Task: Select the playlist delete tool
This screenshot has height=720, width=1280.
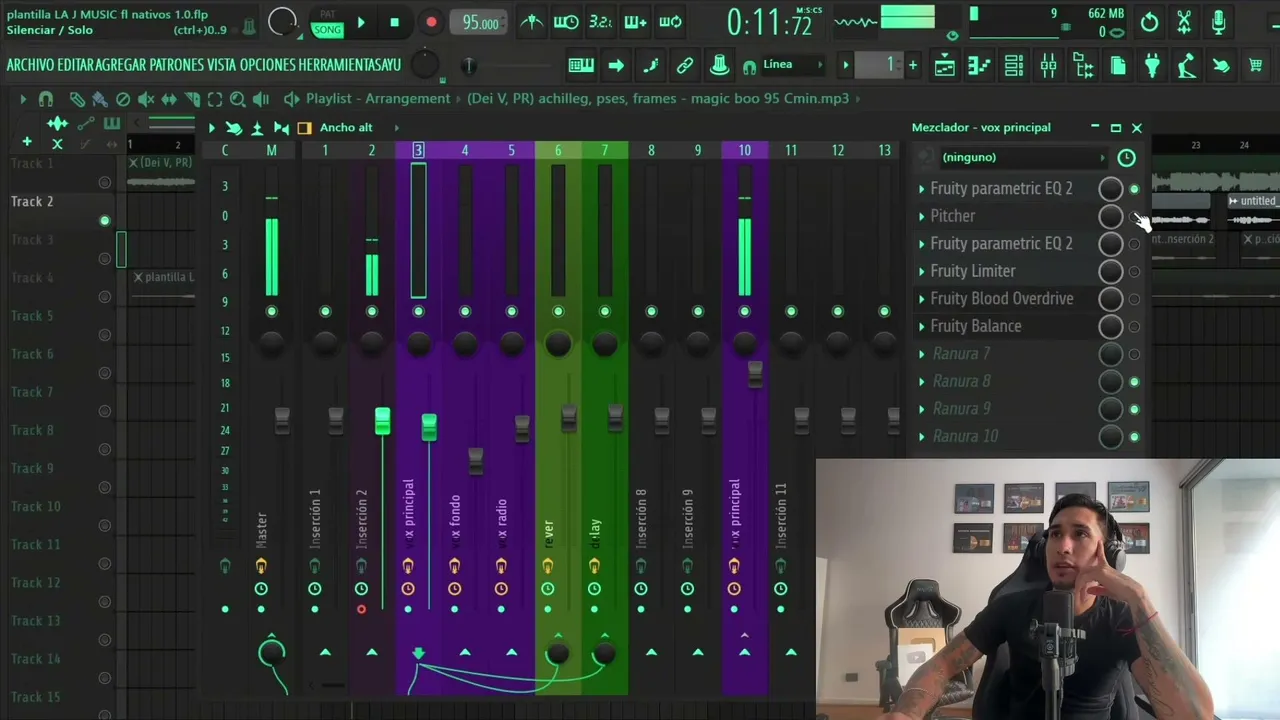Action: click(x=123, y=99)
